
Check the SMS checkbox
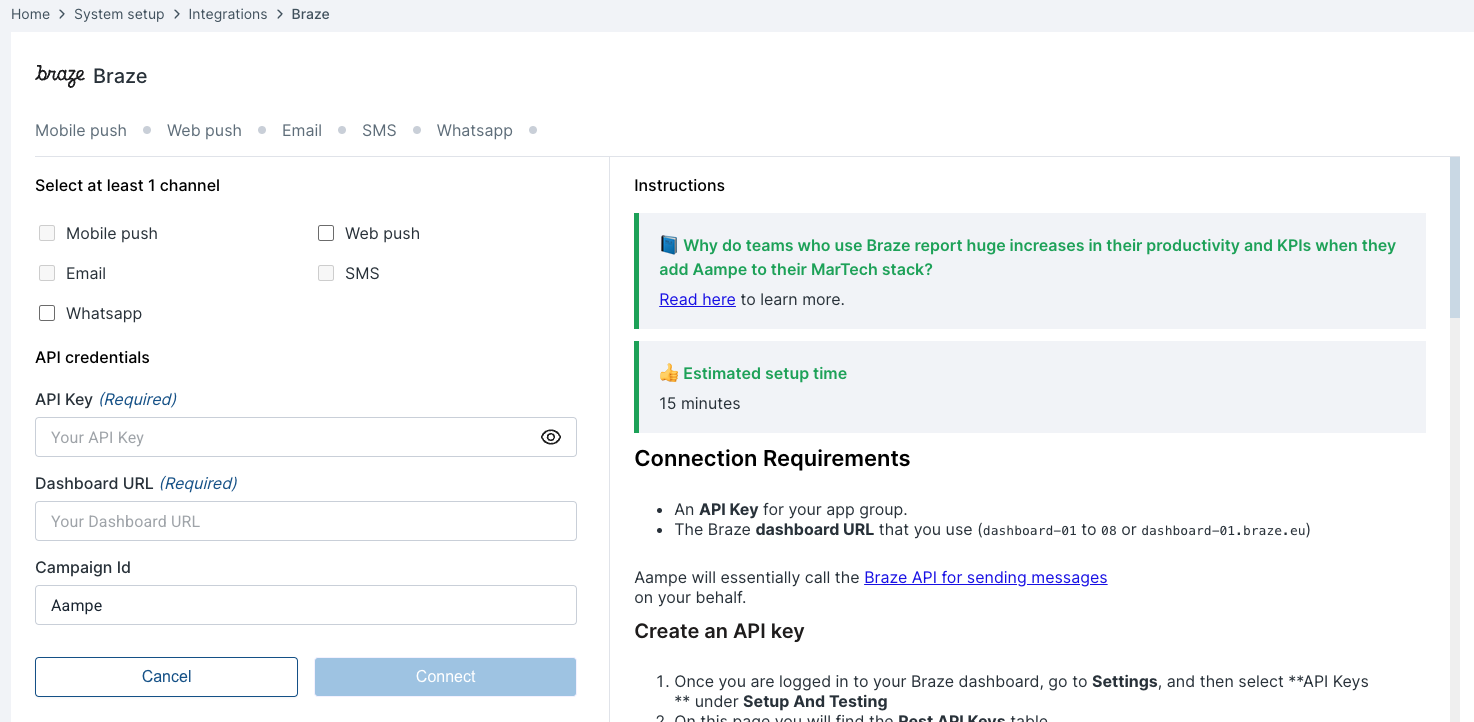tap(326, 273)
